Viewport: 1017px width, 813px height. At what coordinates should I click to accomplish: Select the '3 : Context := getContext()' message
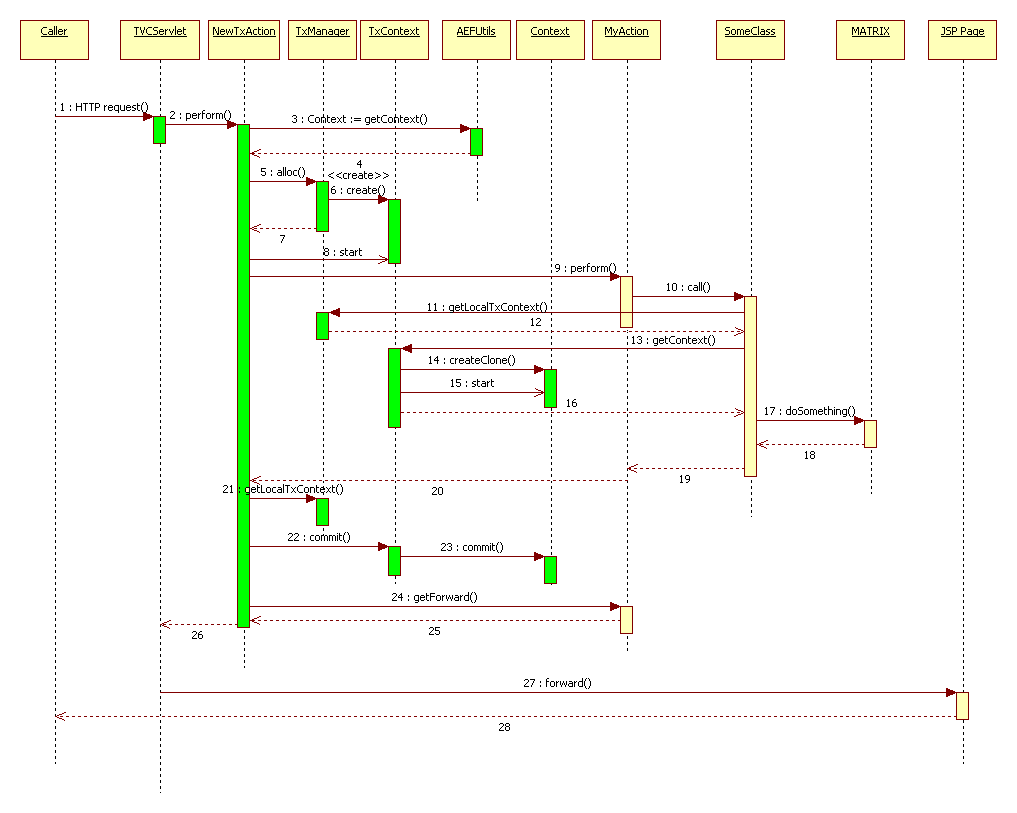point(359,119)
